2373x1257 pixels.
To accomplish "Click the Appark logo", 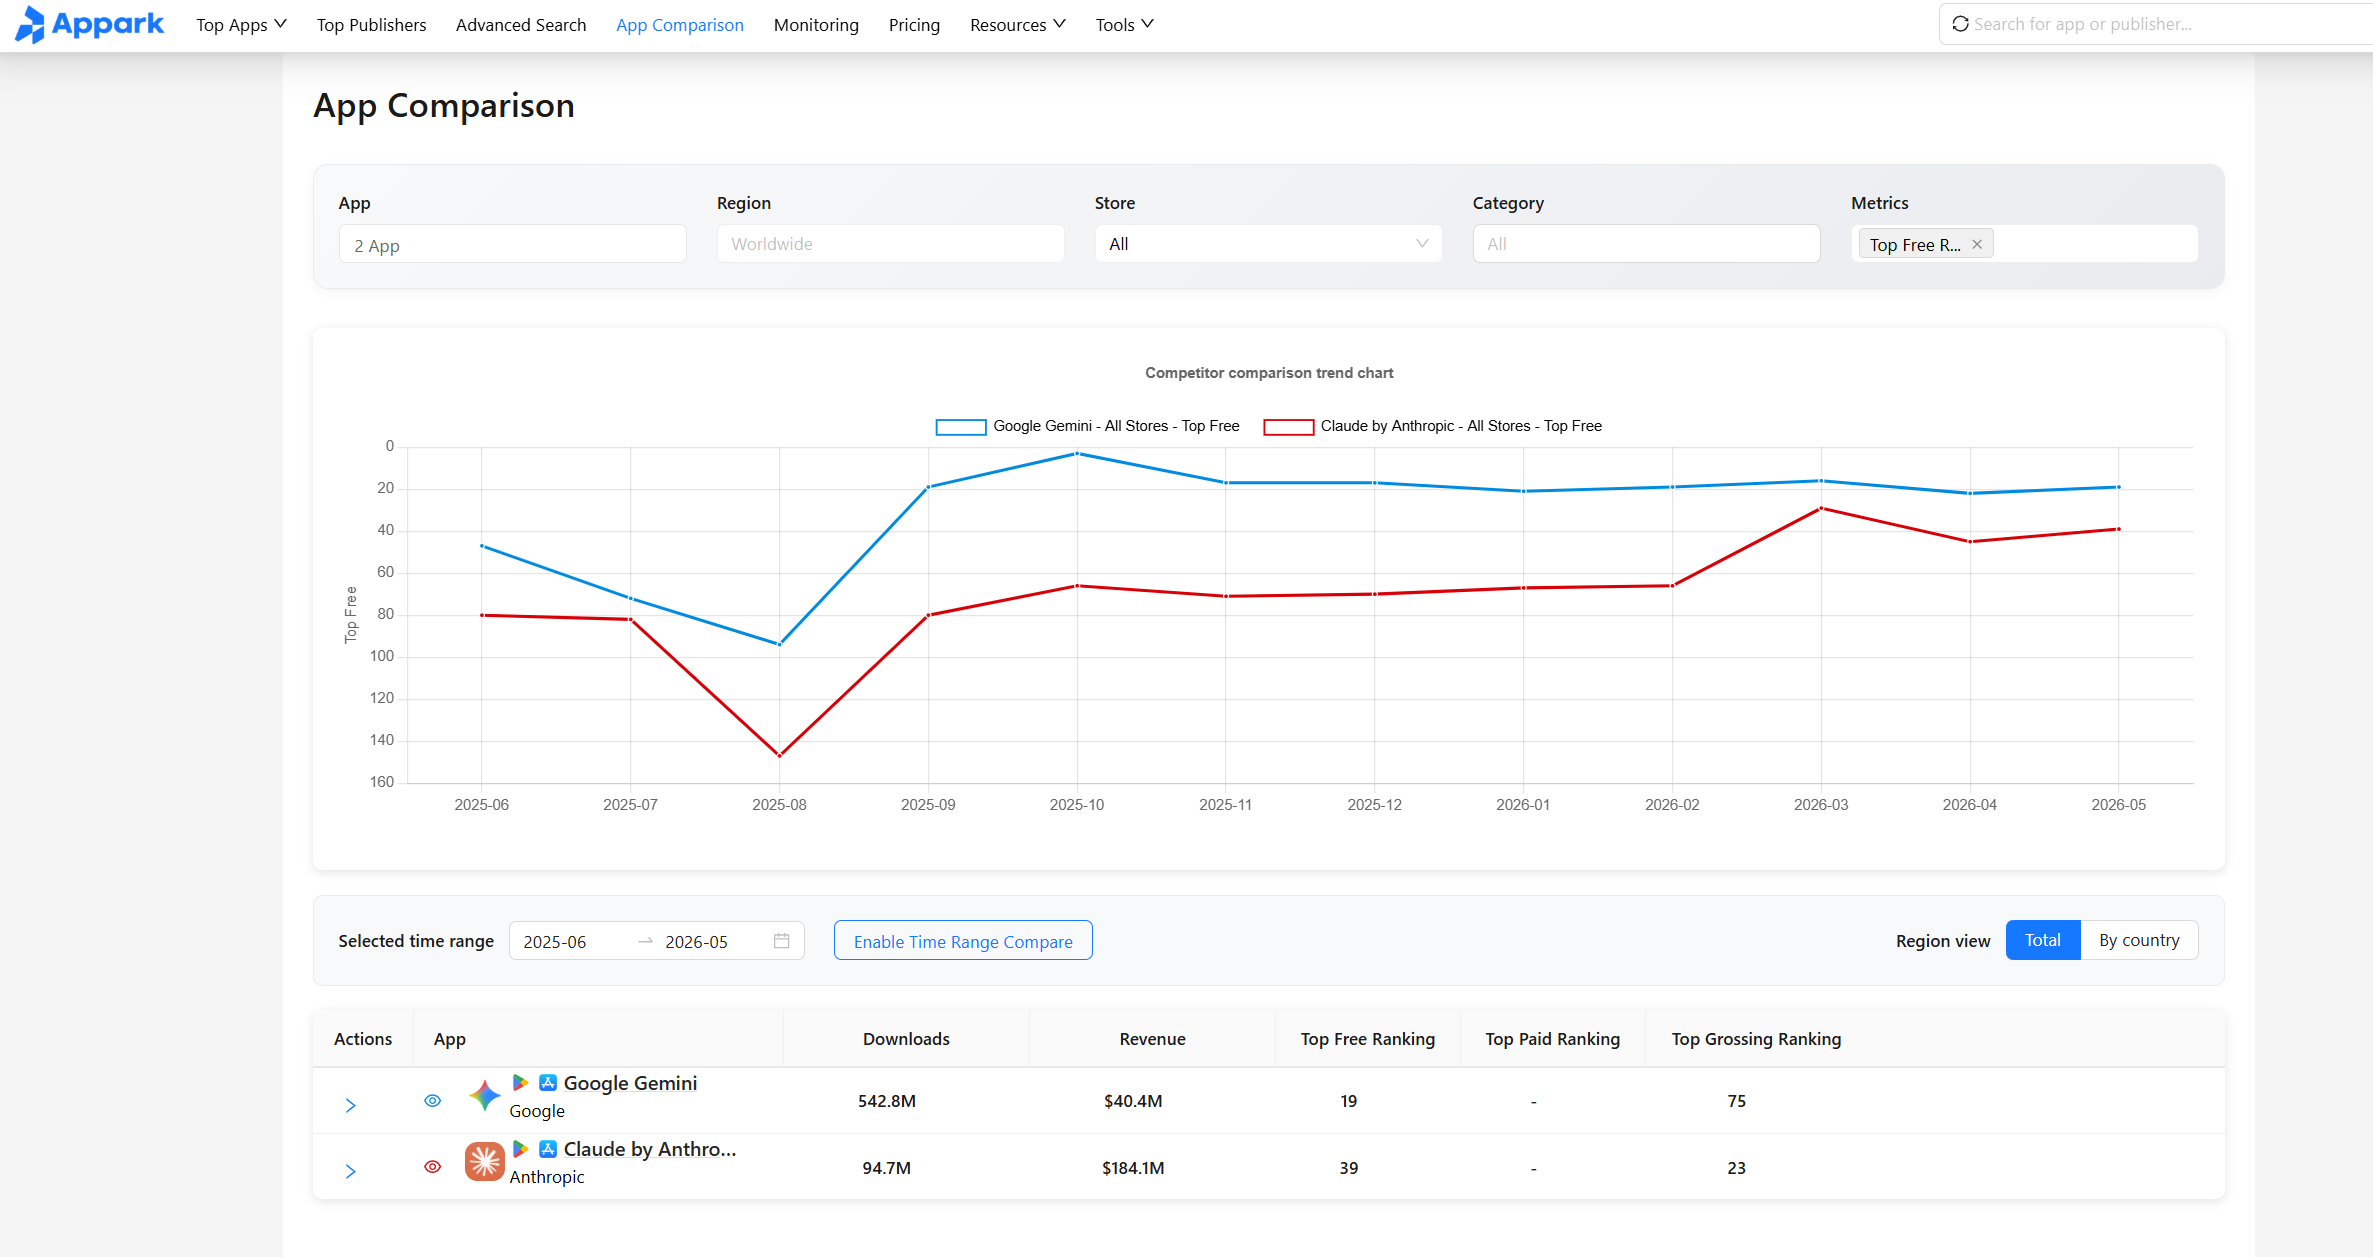I will 90,24.
